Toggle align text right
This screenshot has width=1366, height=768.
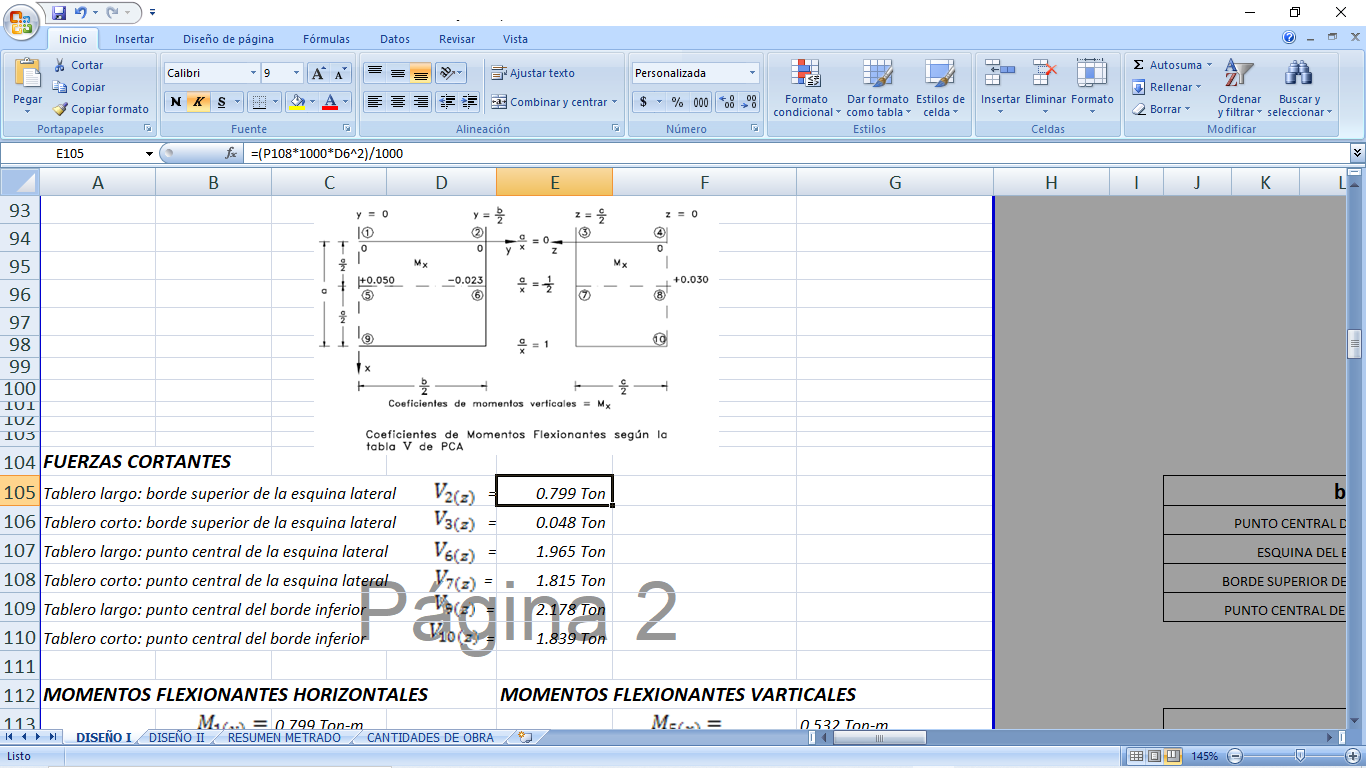coord(420,102)
